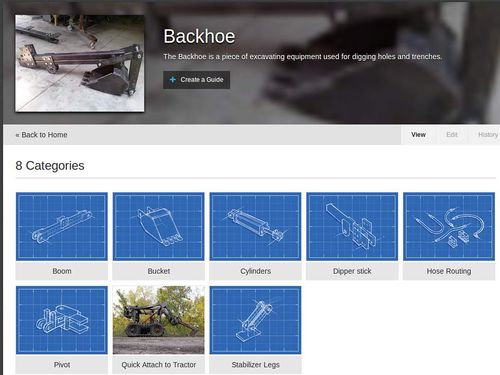The image size is (500, 375).
Task: Click the plus icon on Create a Guide
Action: pyautogui.click(x=172, y=80)
